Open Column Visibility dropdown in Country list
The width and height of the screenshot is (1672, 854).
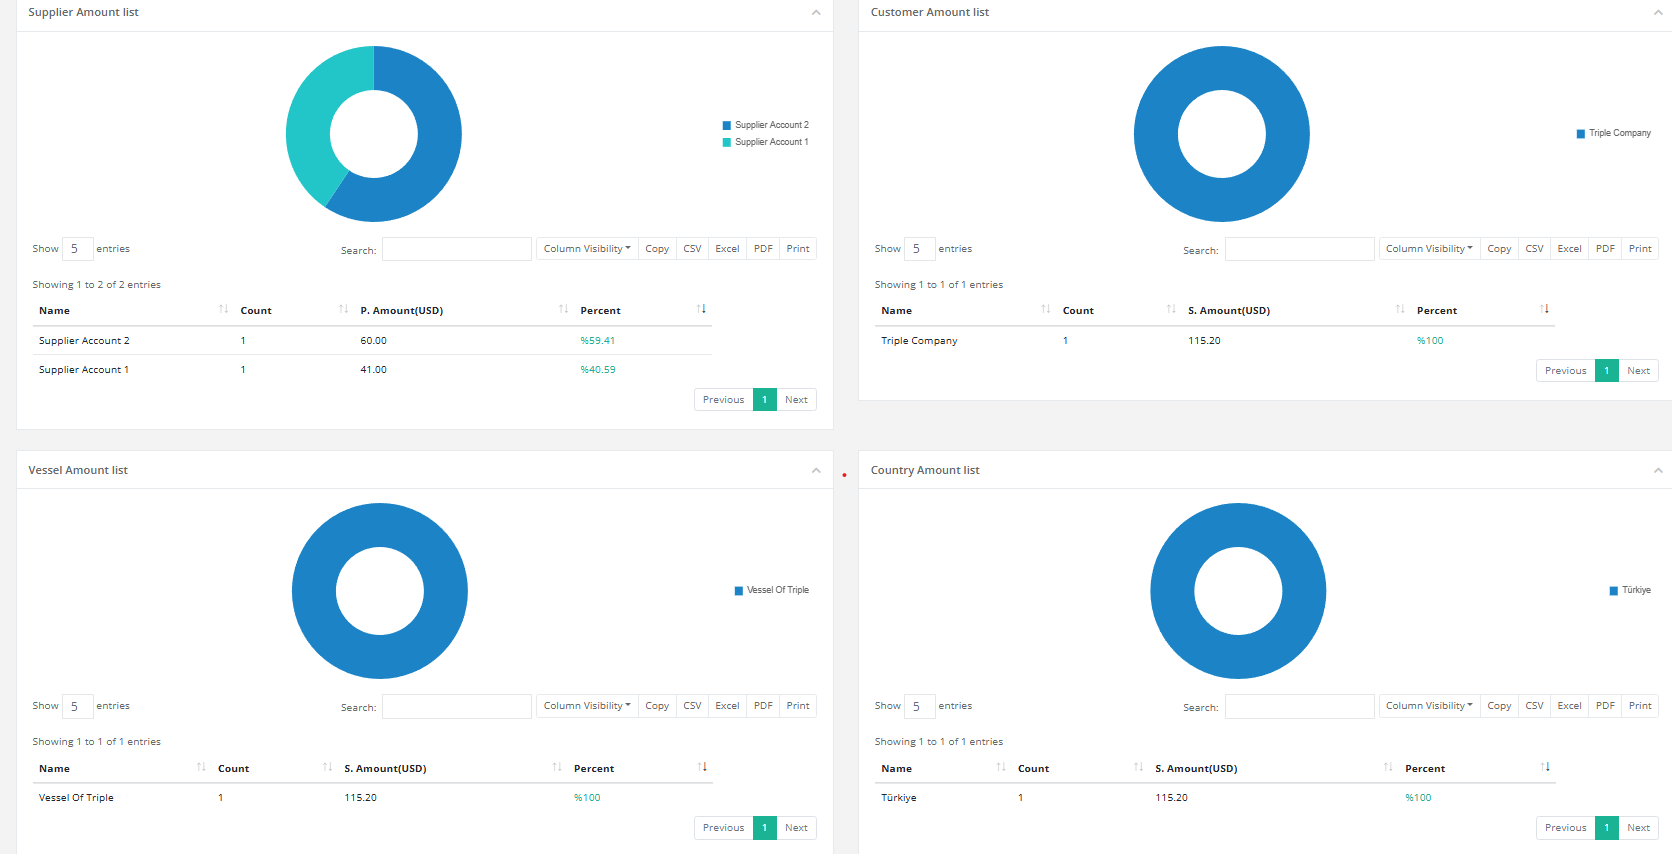point(1429,706)
